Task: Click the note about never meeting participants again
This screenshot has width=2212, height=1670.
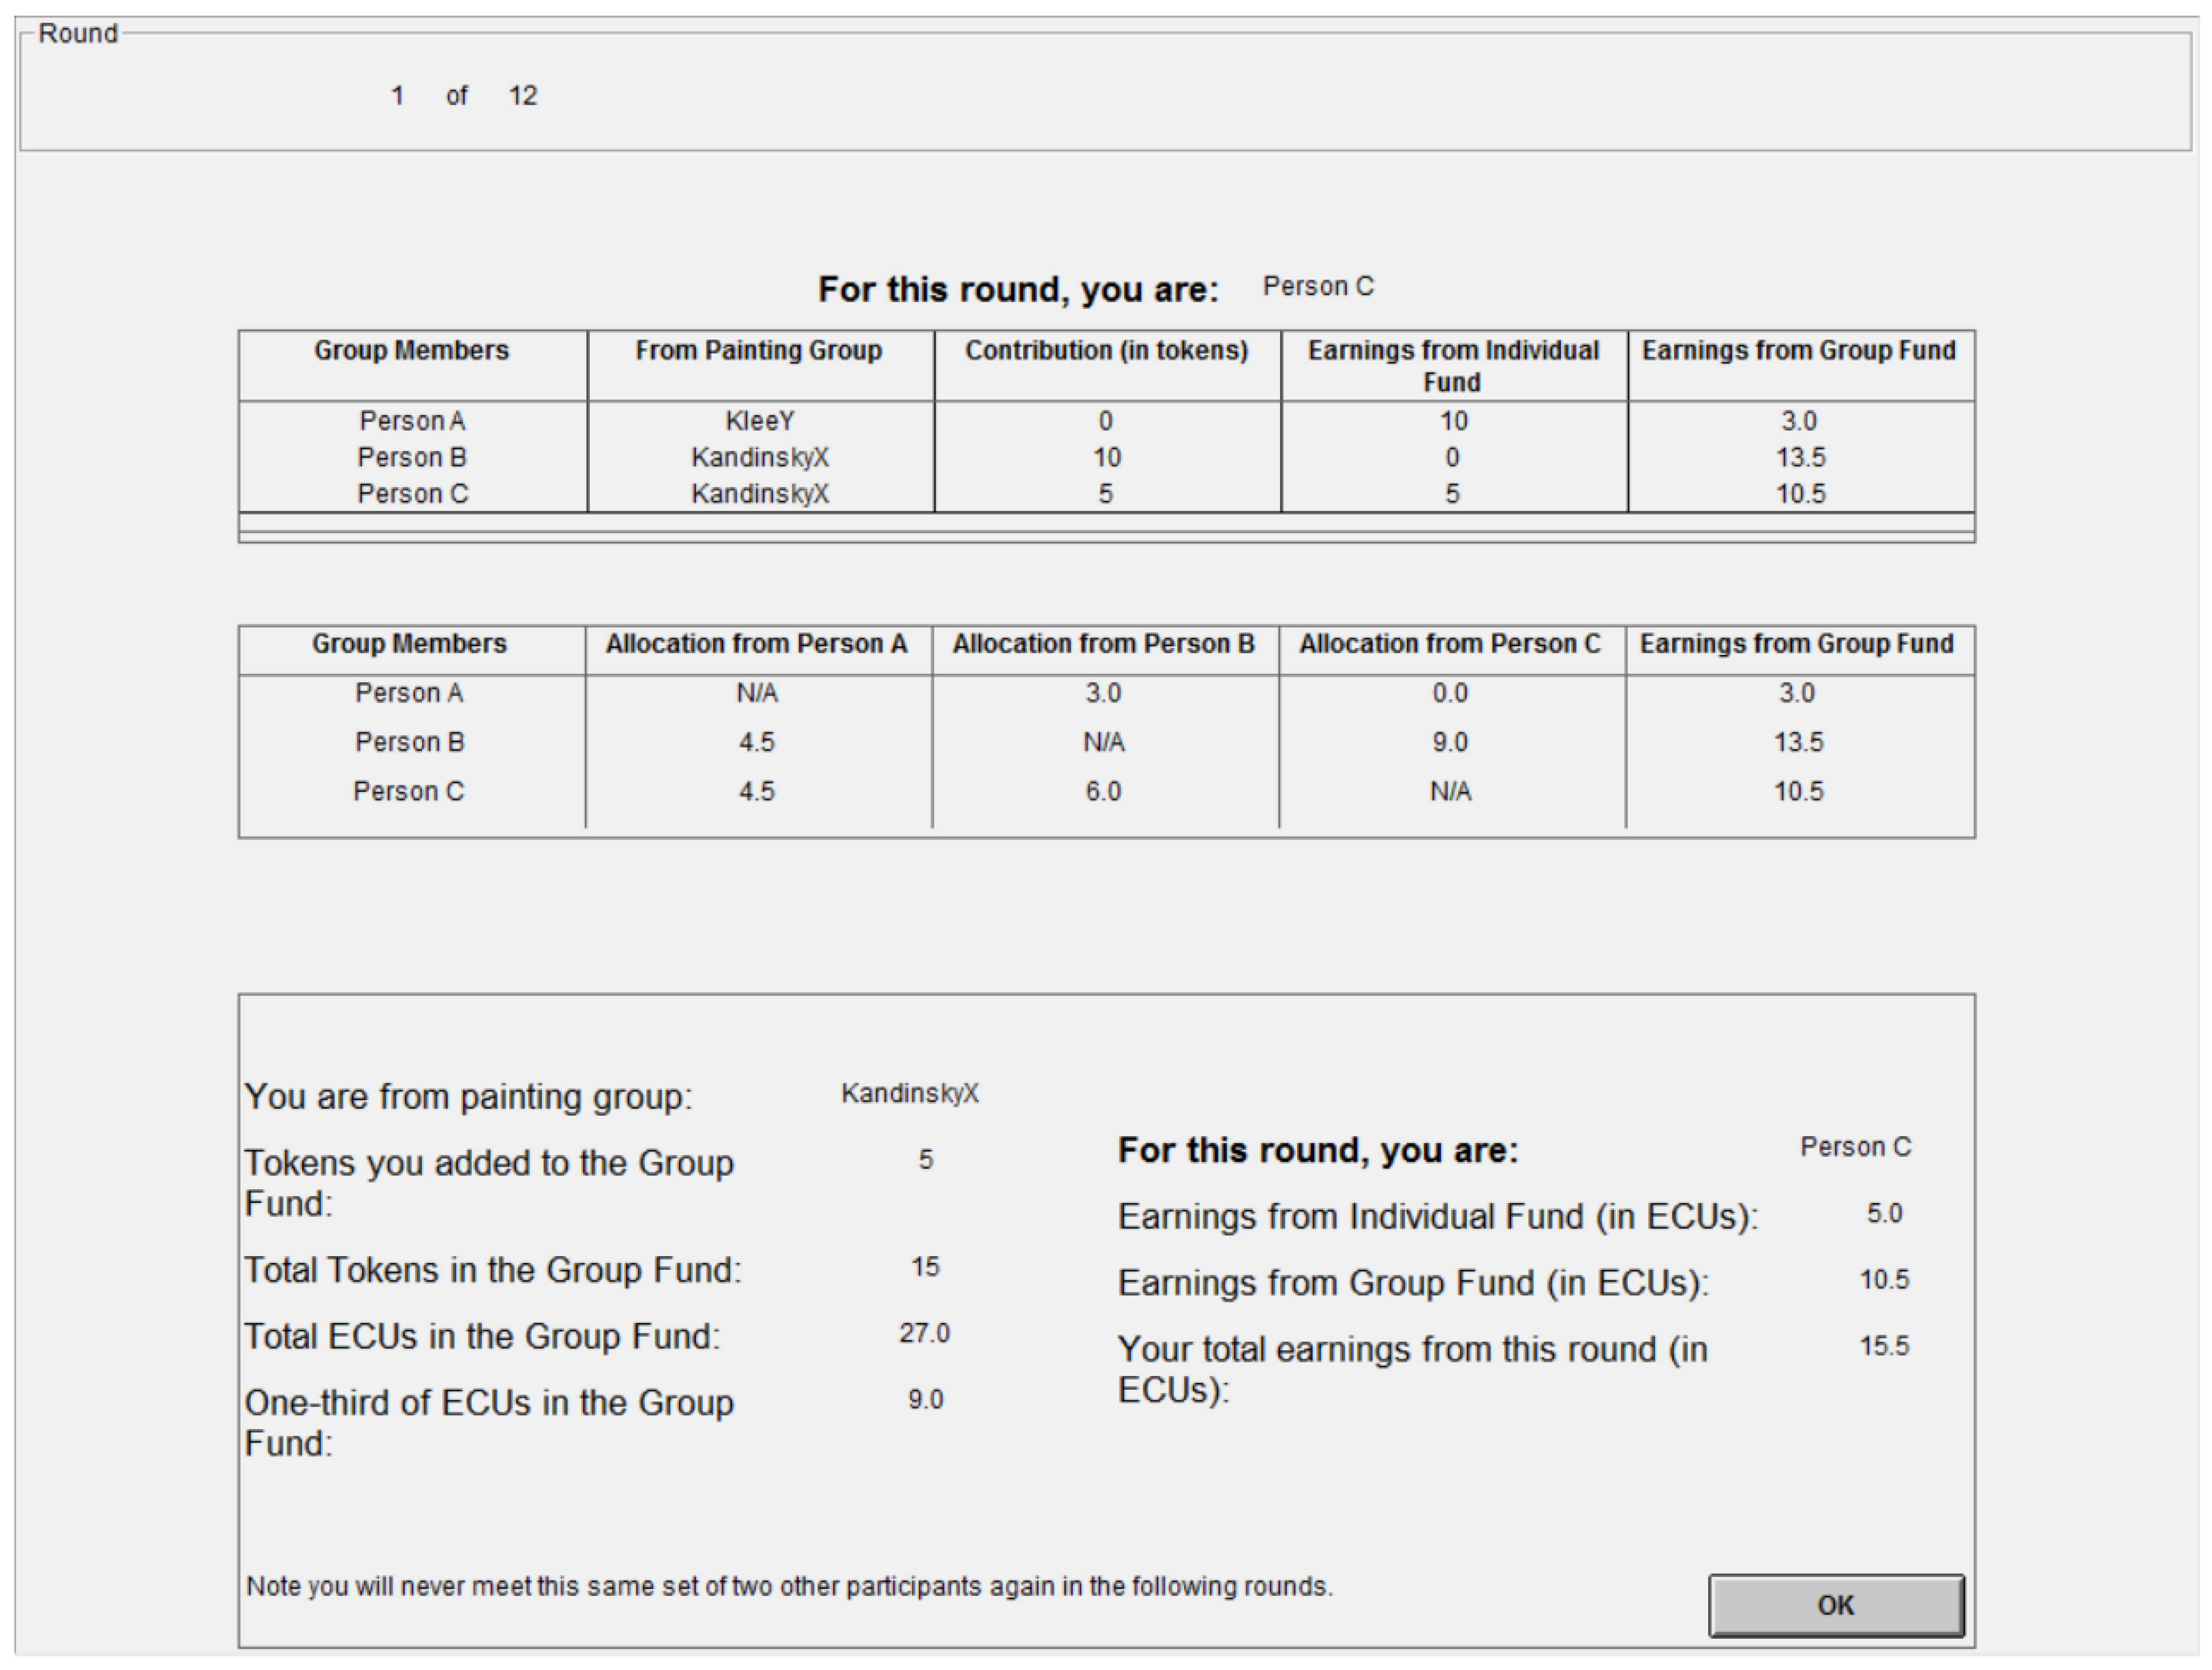Action: coord(789,1586)
